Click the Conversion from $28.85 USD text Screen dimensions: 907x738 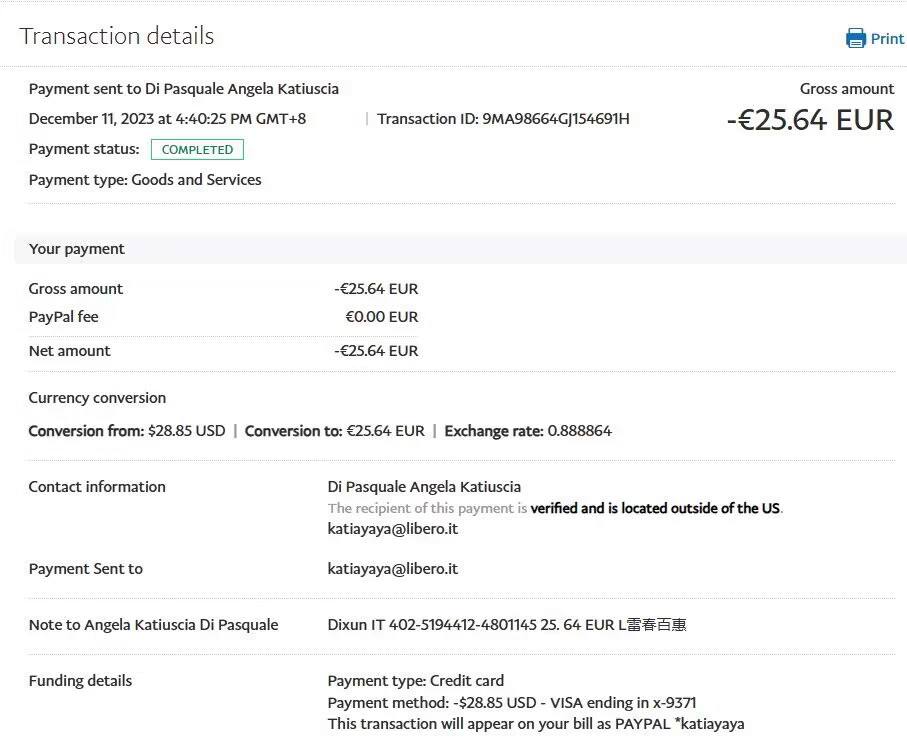[x=127, y=431]
